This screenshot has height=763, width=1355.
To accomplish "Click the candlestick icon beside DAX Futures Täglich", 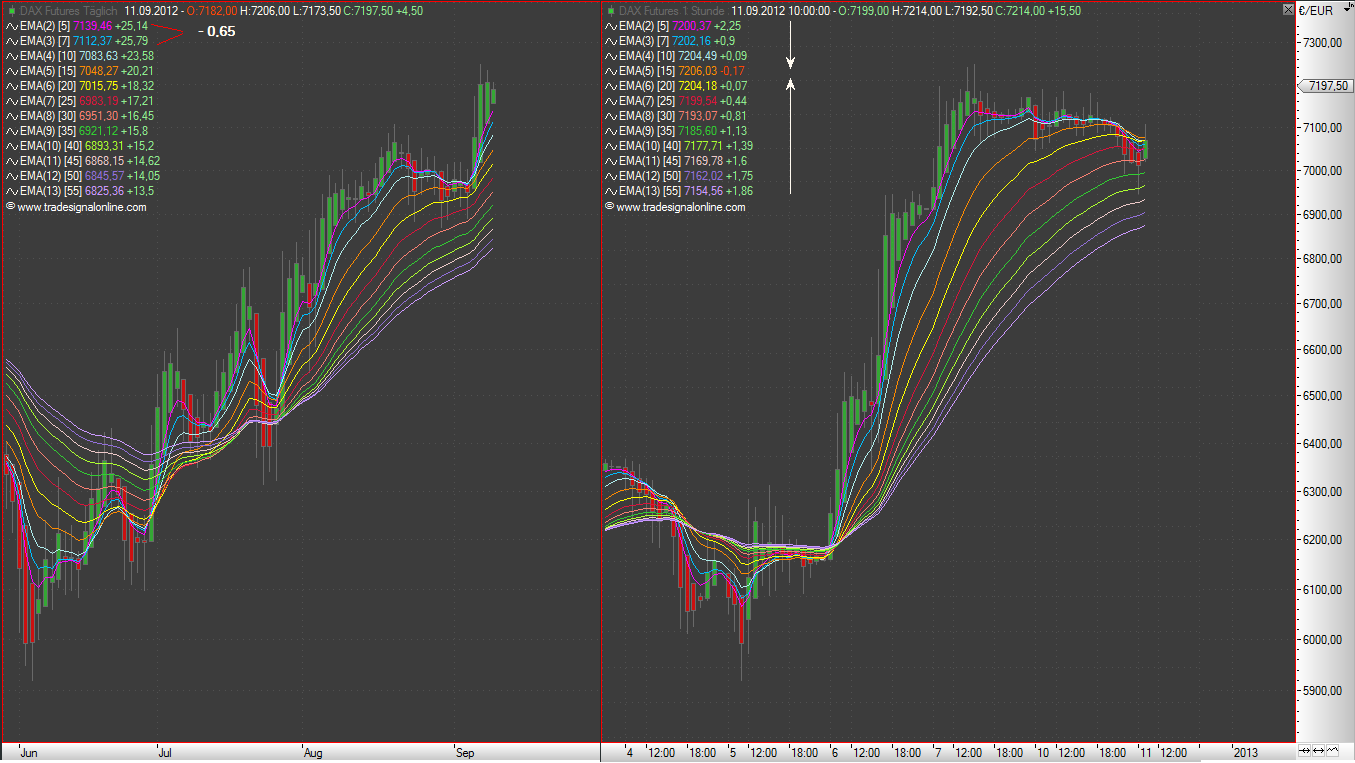I will (x=10, y=11).
